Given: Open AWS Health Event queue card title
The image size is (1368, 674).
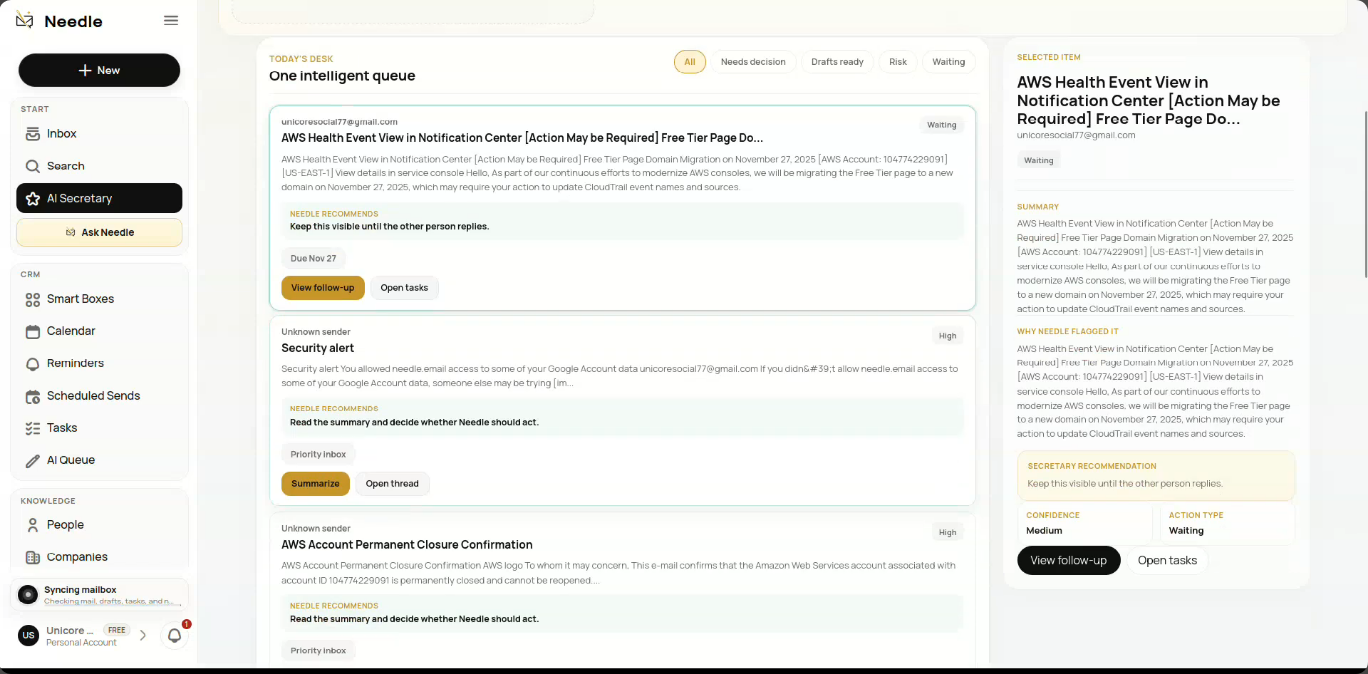Looking at the screenshot, I should (522, 138).
